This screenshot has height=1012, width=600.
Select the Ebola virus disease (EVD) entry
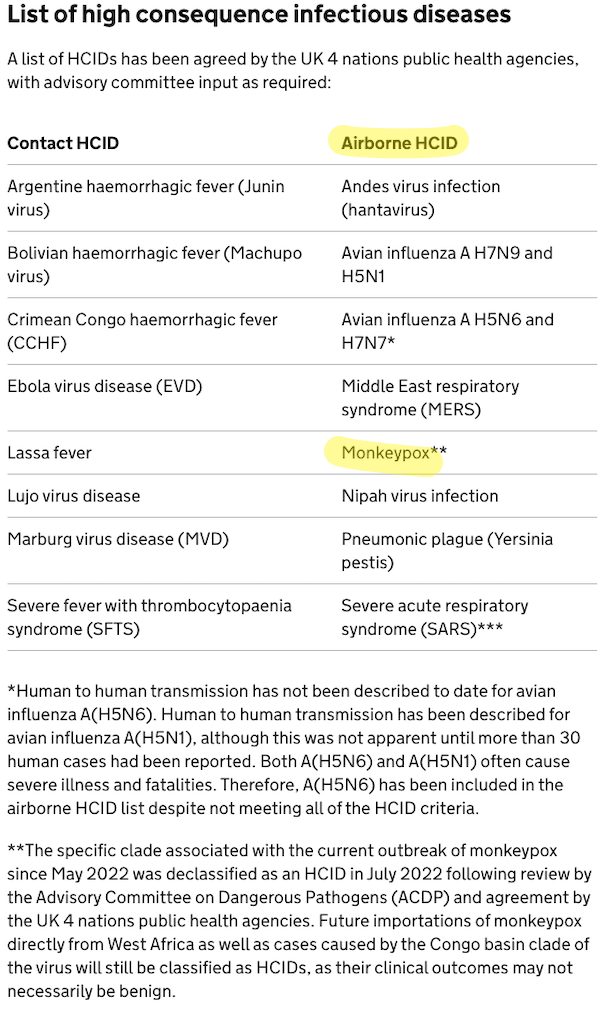click(105, 386)
